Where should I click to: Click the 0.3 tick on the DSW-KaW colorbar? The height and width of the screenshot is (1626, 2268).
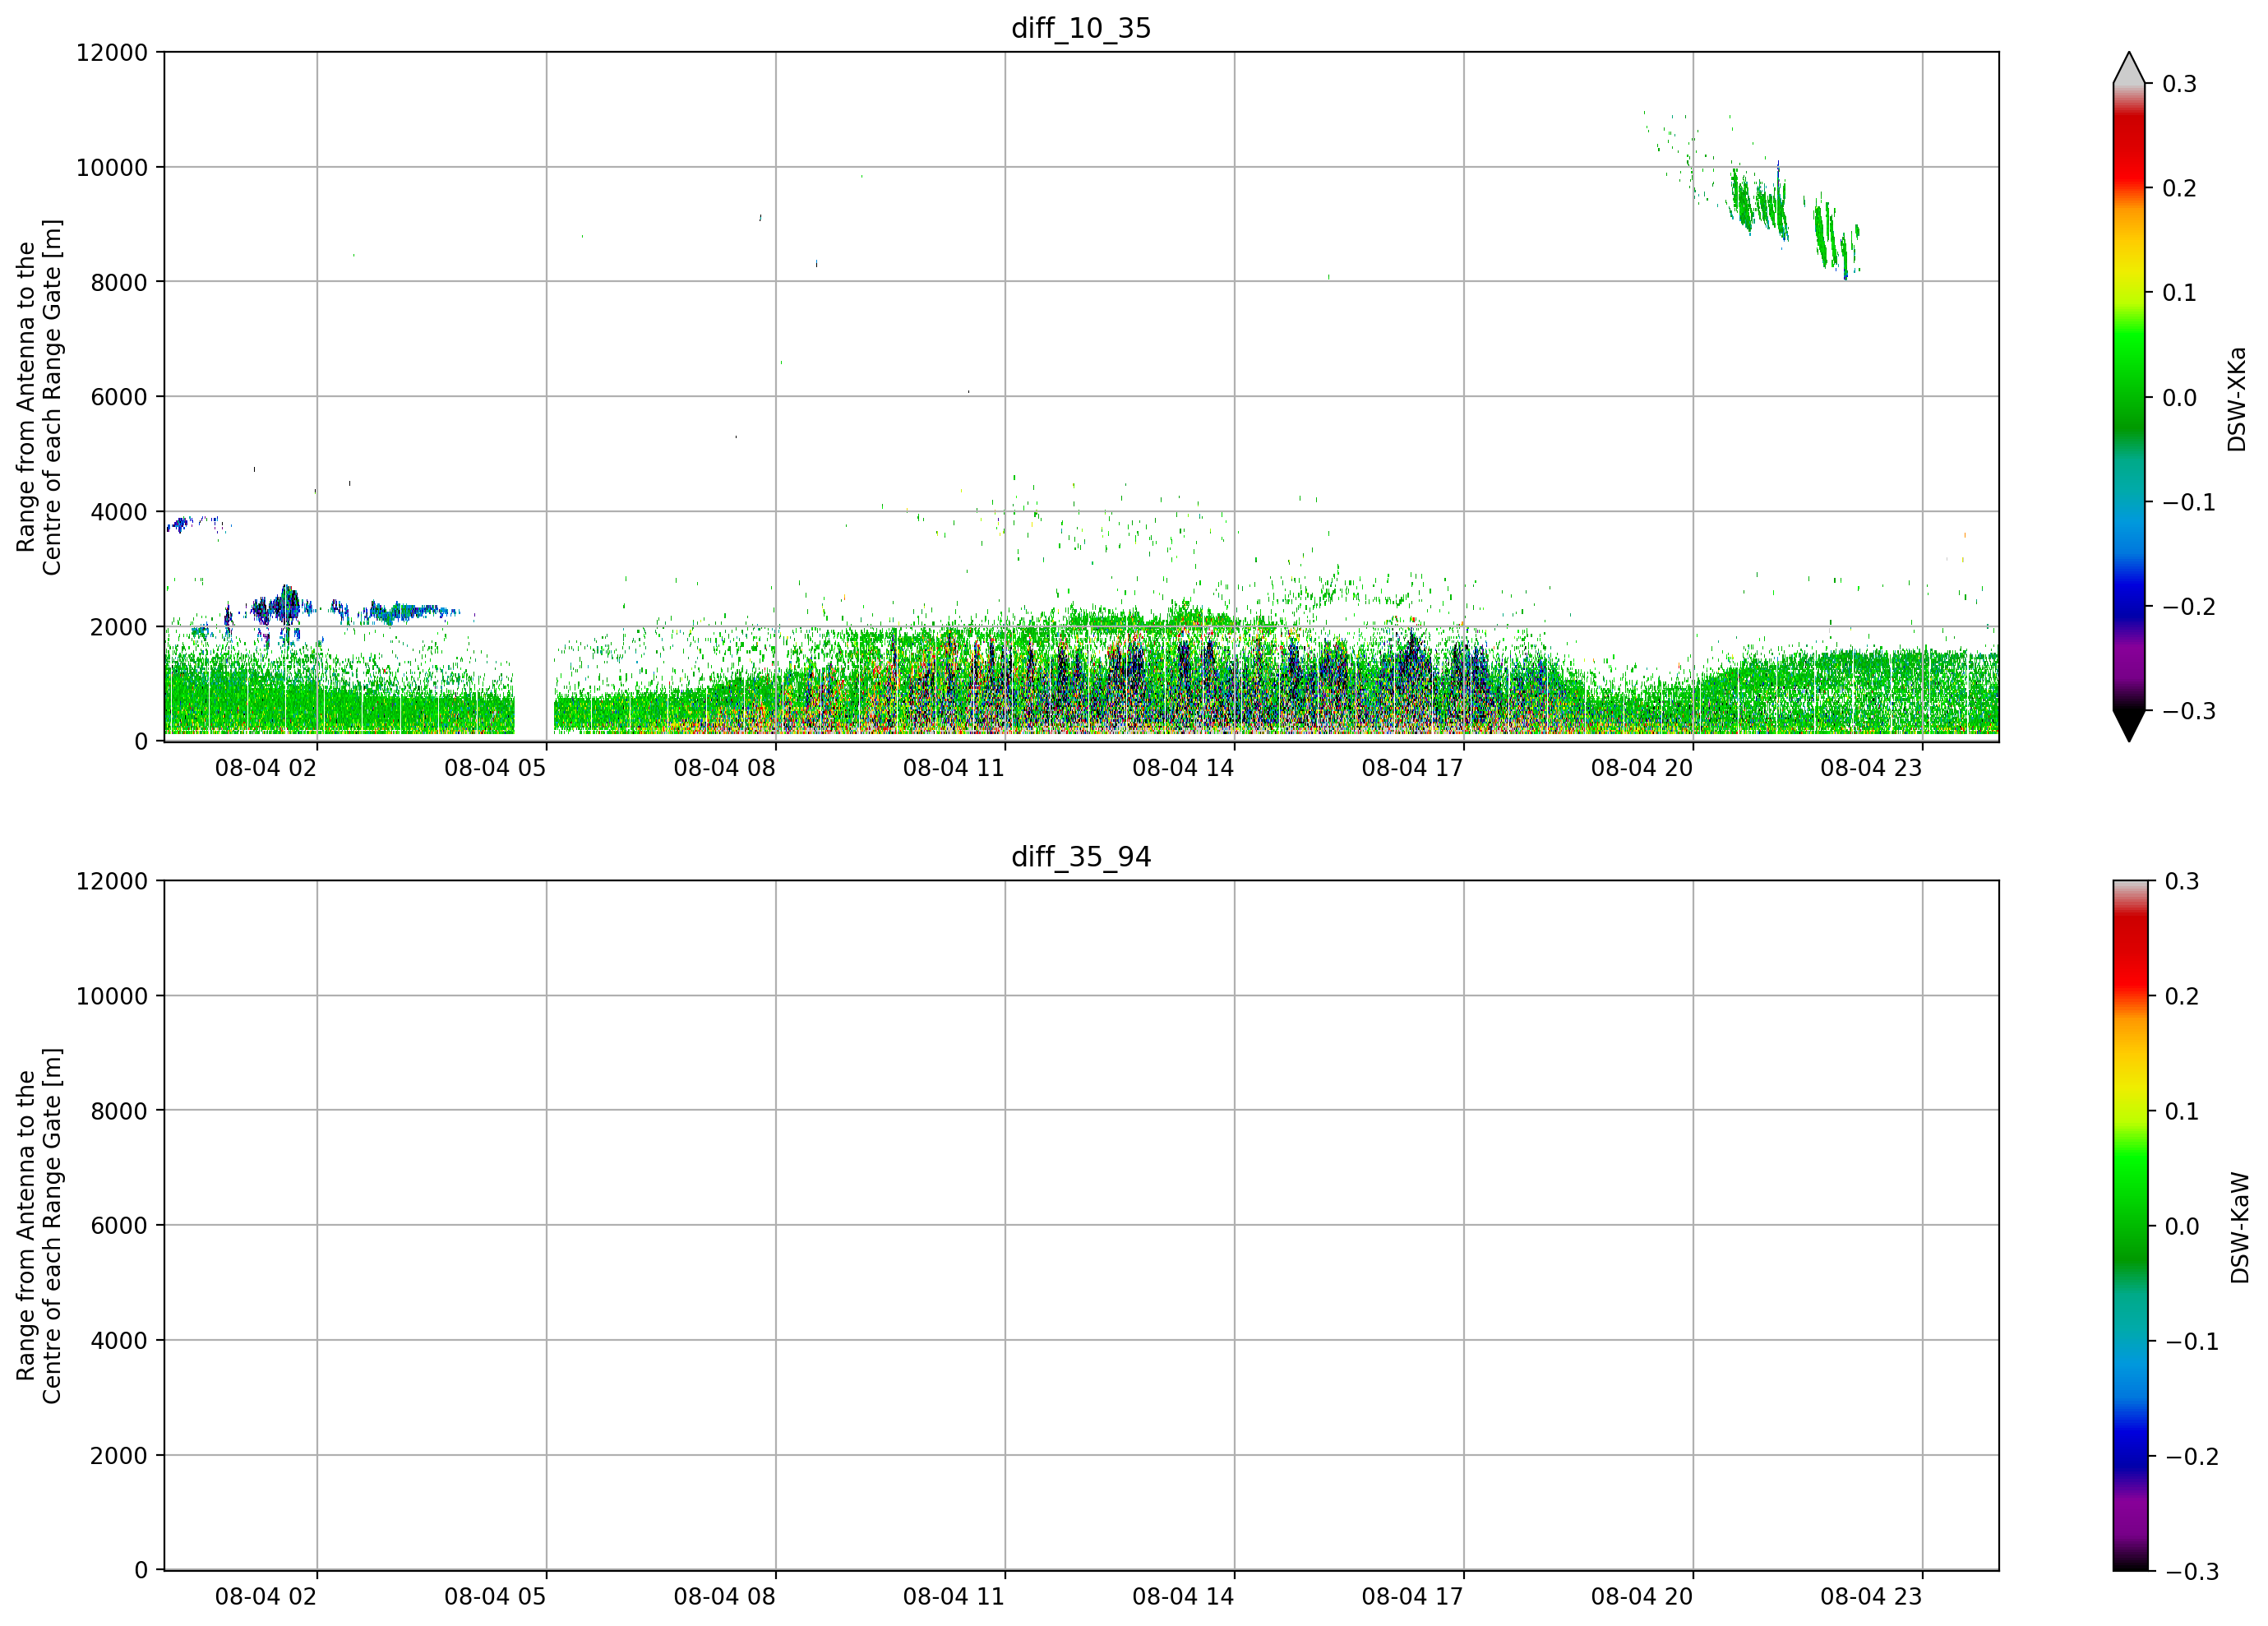pos(2182,881)
